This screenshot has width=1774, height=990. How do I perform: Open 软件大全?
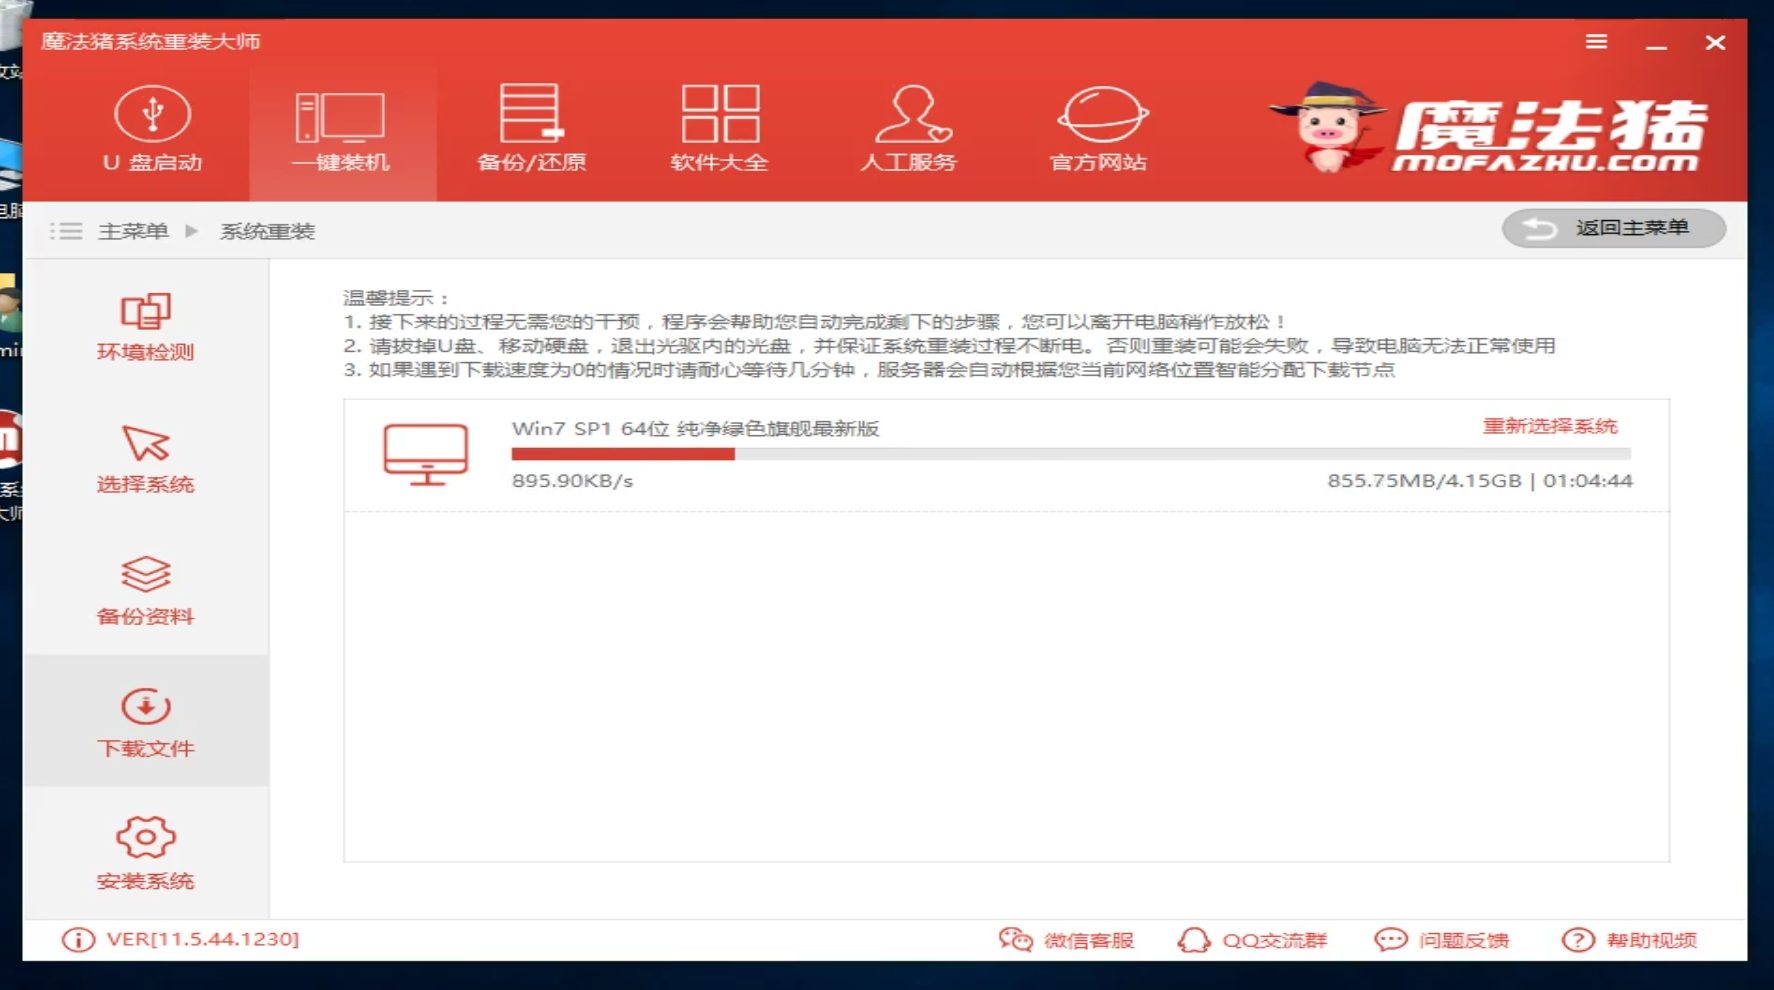(720, 130)
